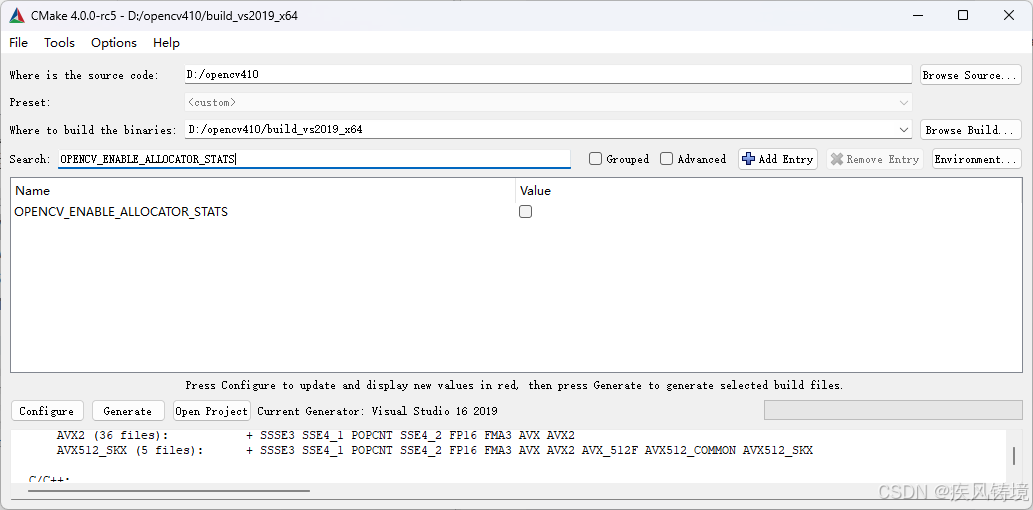Image resolution: width=1033 pixels, height=510 pixels.
Task: Minimize the CMake window
Action: (x=916, y=15)
